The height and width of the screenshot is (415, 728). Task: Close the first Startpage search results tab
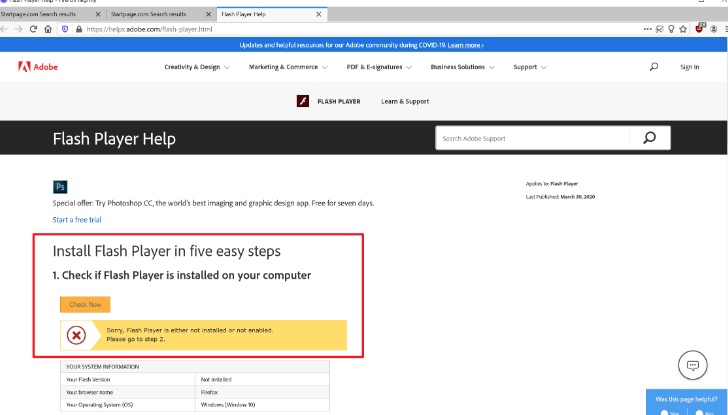tap(98, 14)
